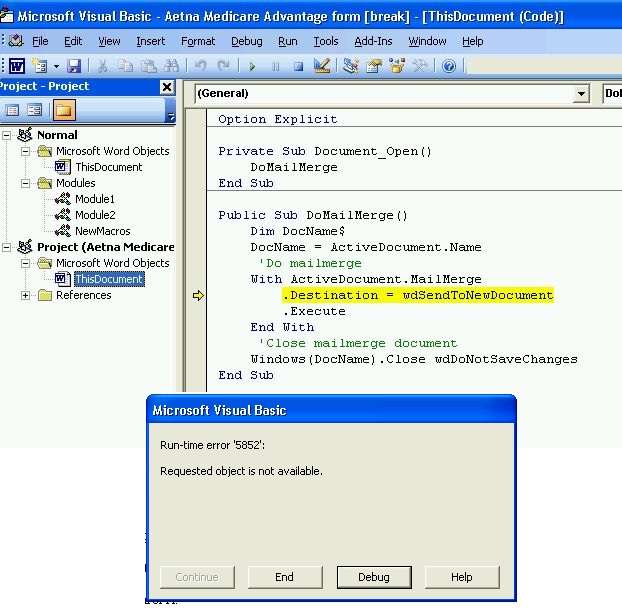
Task: Click the View Microsoft Word toolbar icon
Action: tap(17, 66)
